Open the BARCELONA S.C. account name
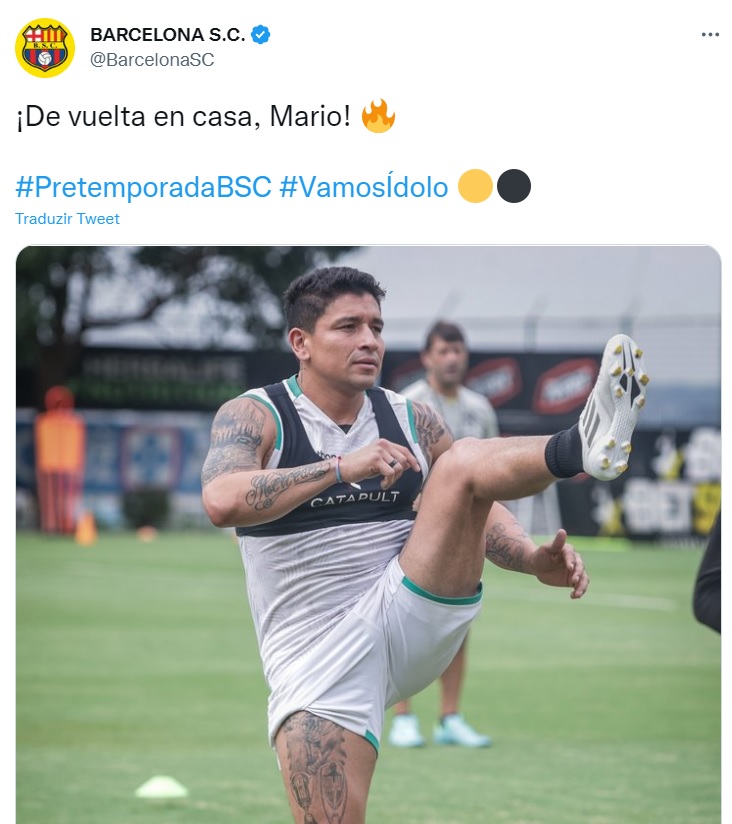 (x=168, y=35)
